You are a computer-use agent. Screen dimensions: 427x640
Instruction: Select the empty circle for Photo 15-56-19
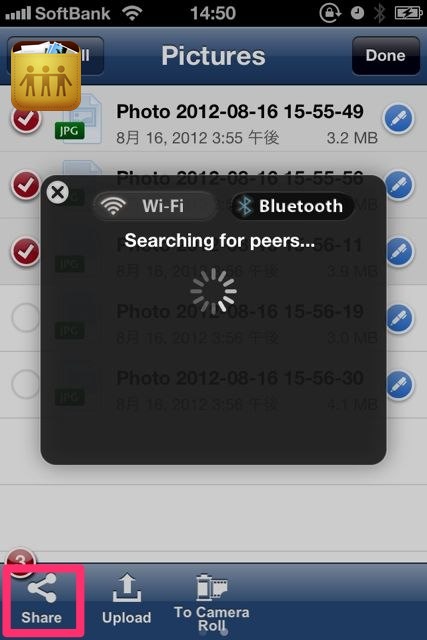[x=26, y=318]
